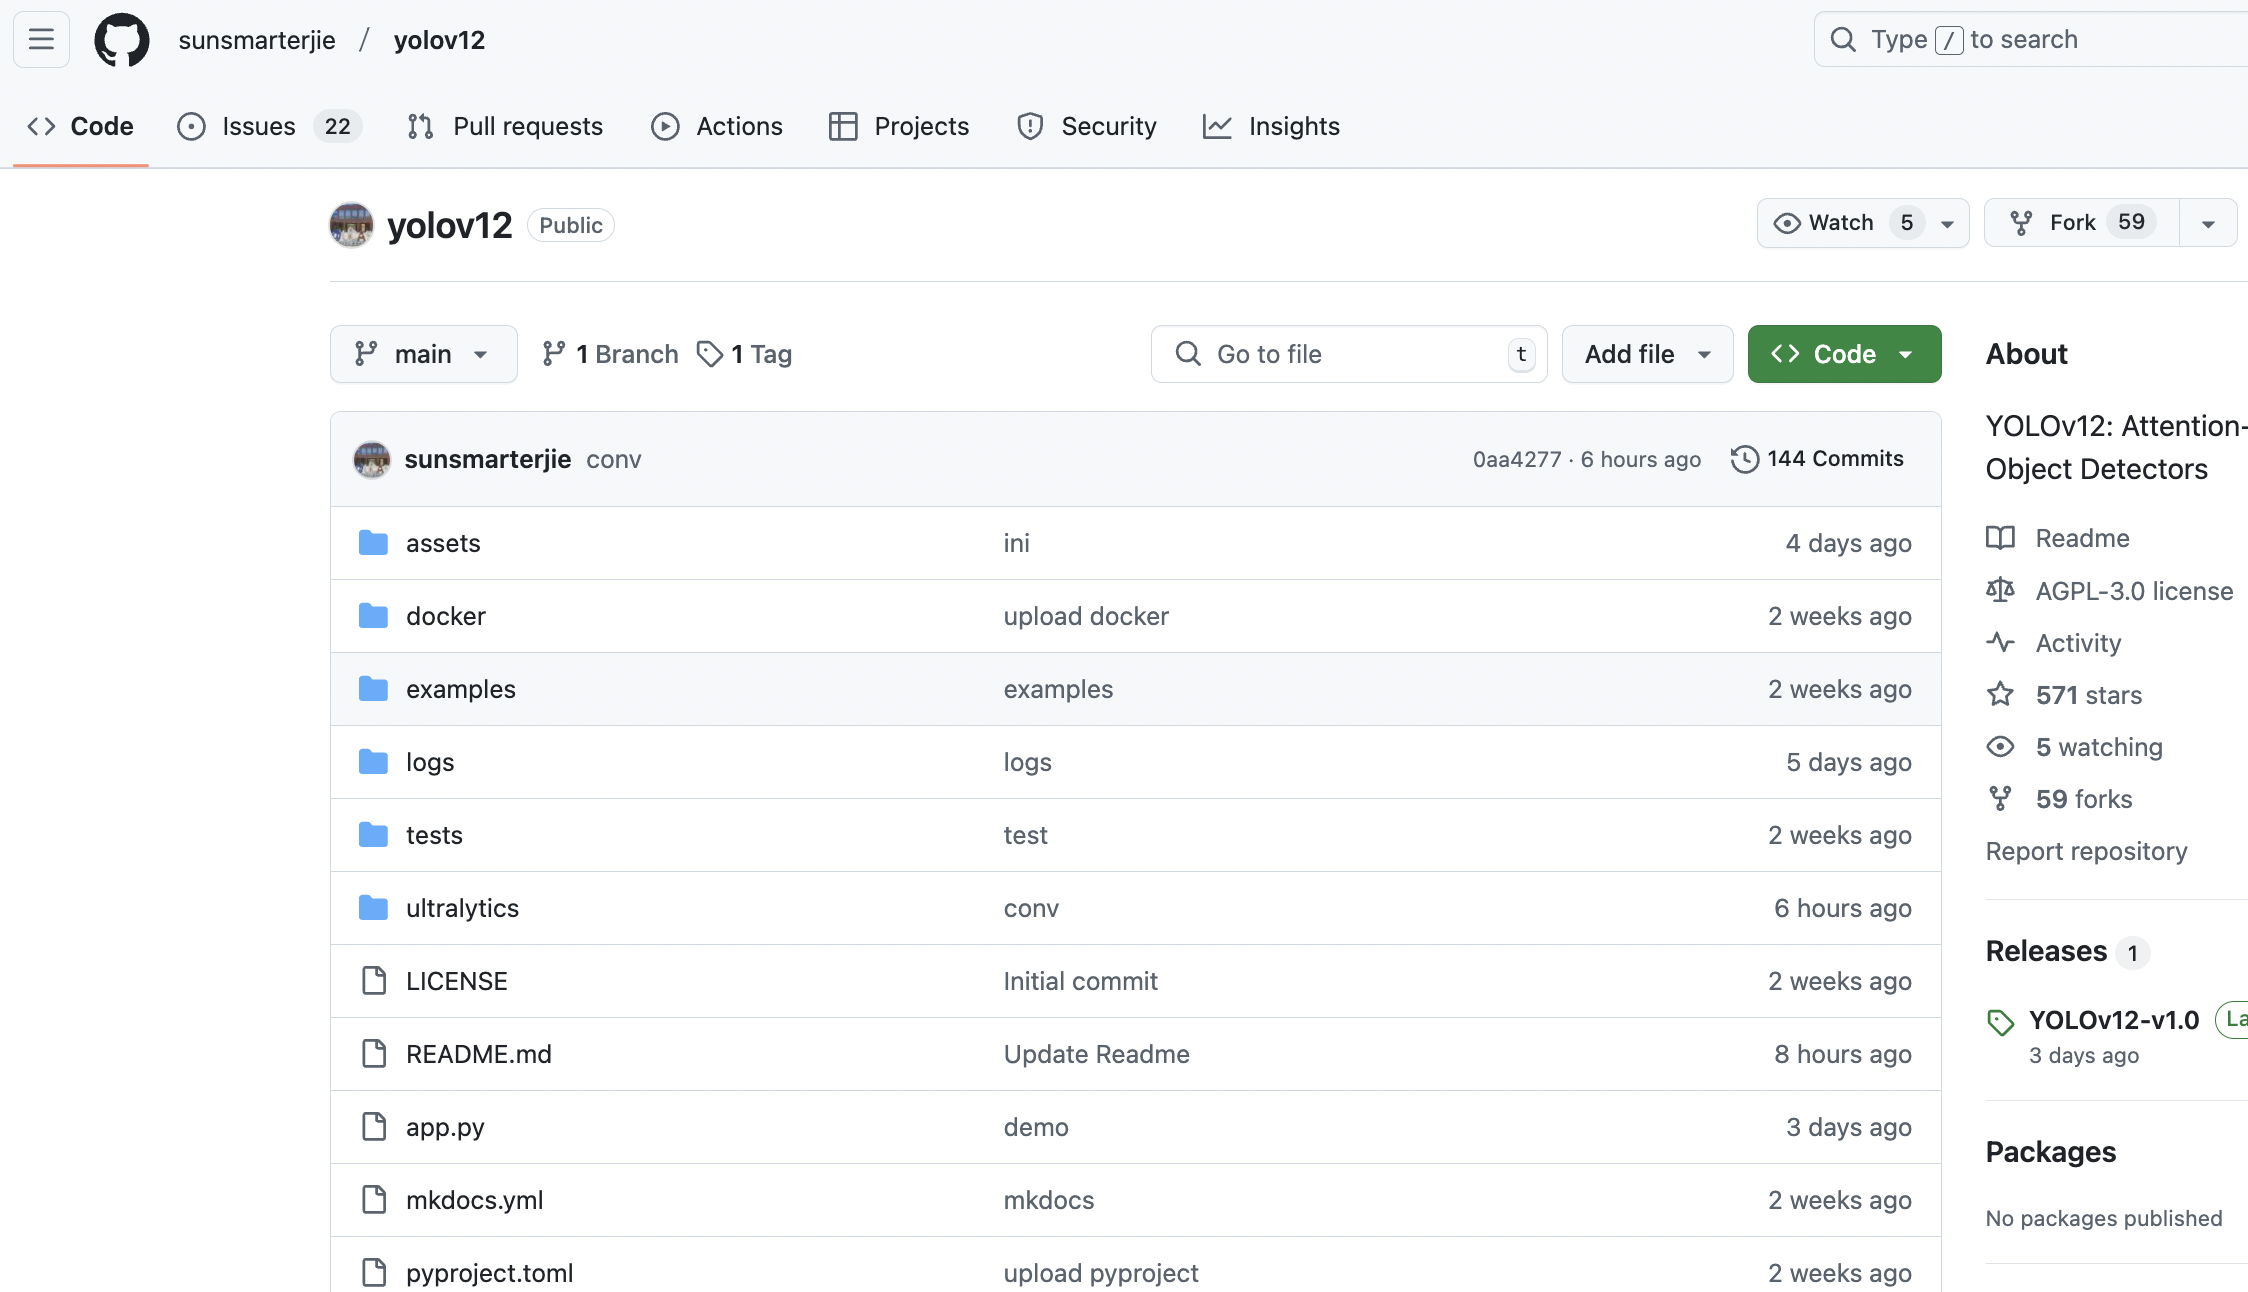Click the commit history clock icon

tap(1744, 459)
